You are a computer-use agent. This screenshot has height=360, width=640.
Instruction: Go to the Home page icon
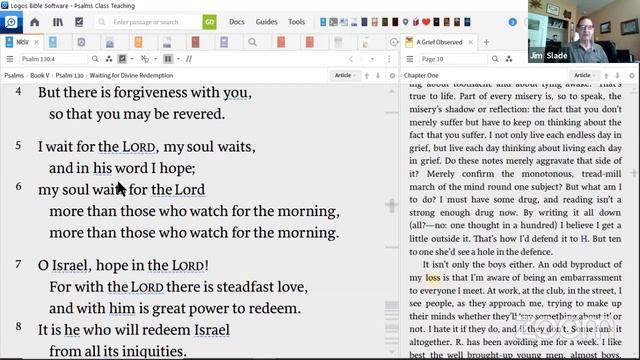(35, 22)
